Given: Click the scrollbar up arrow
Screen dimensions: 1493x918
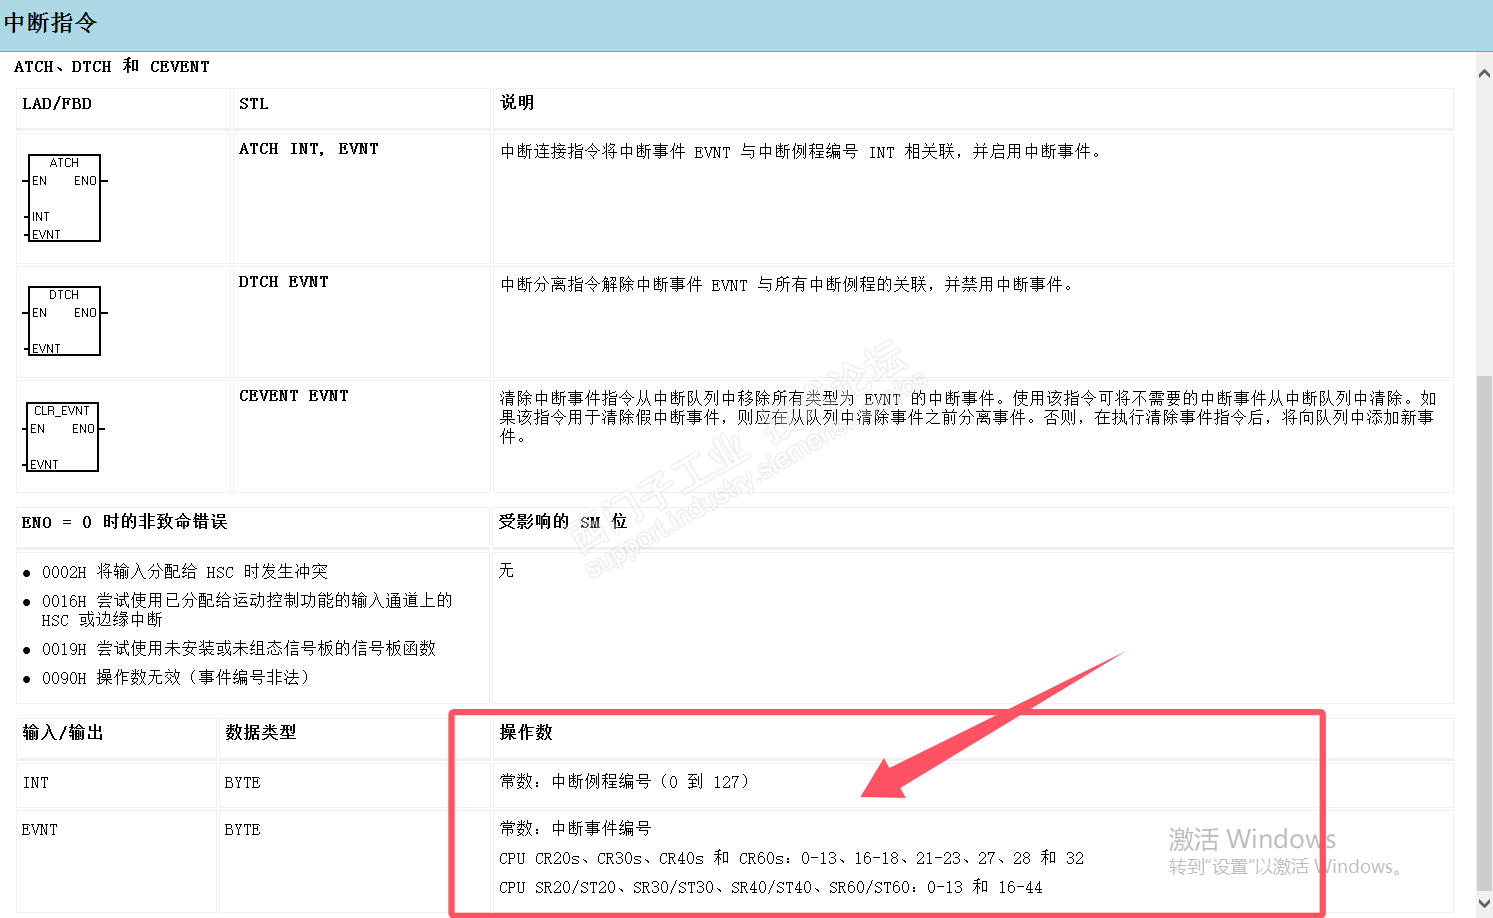Looking at the screenshot, I should [x=1484, y=73].
